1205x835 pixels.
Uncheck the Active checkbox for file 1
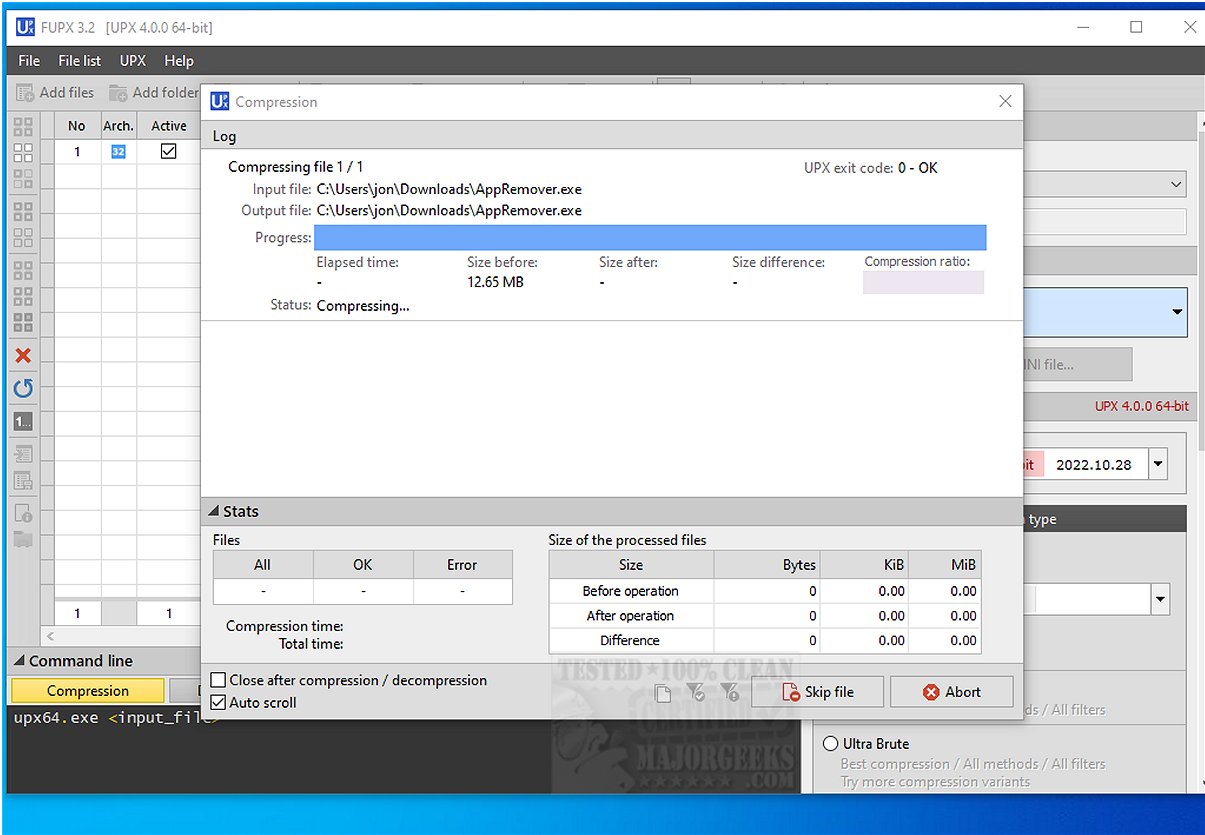tap(168, 151)
